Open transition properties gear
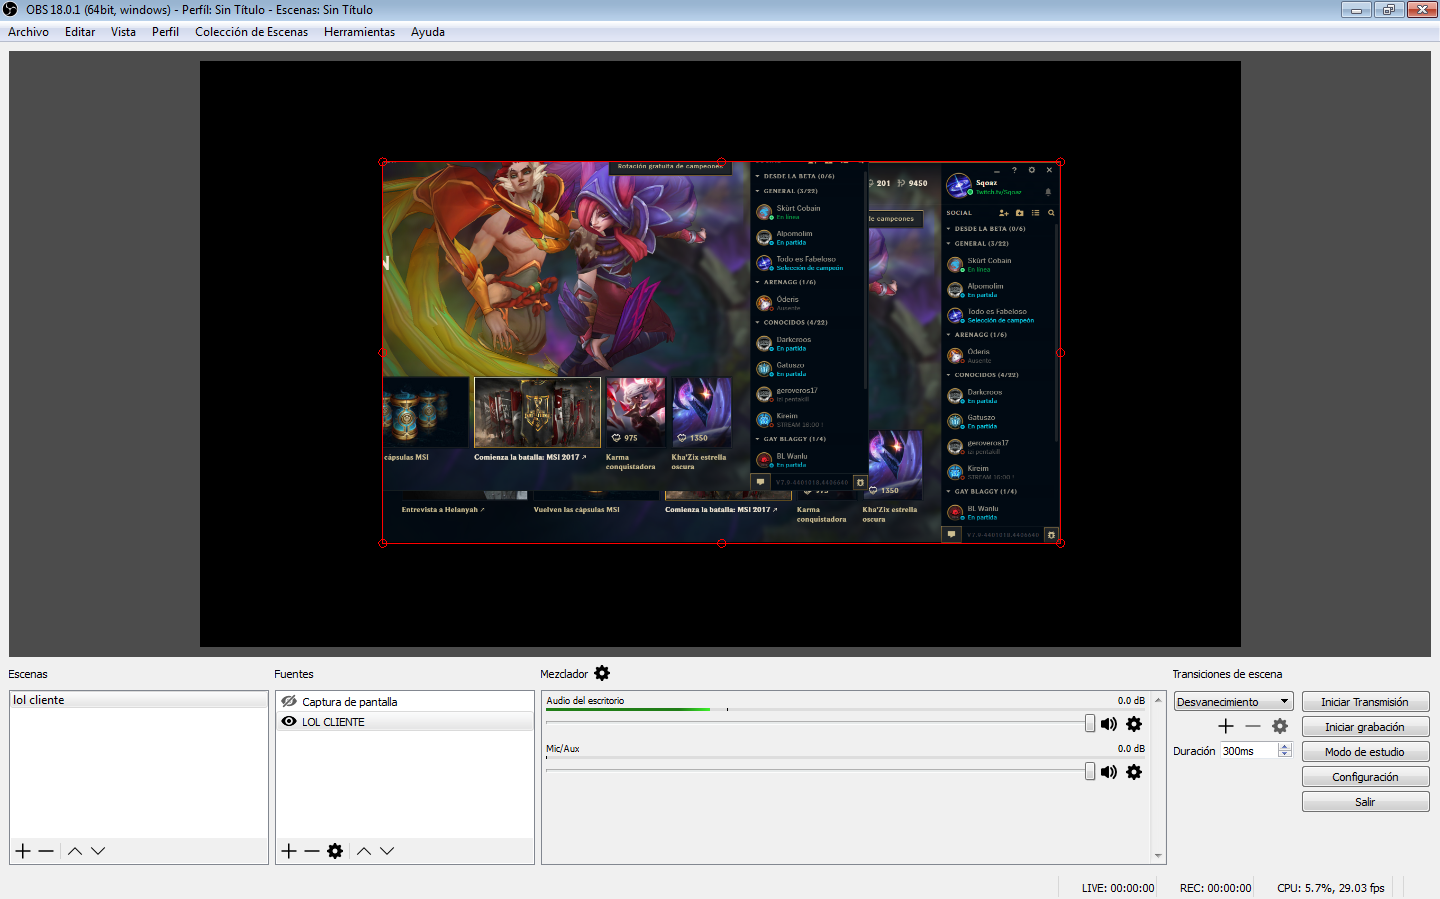Image resolution: width=1440 pixels, height=899 pixels. pos(1280,726)
